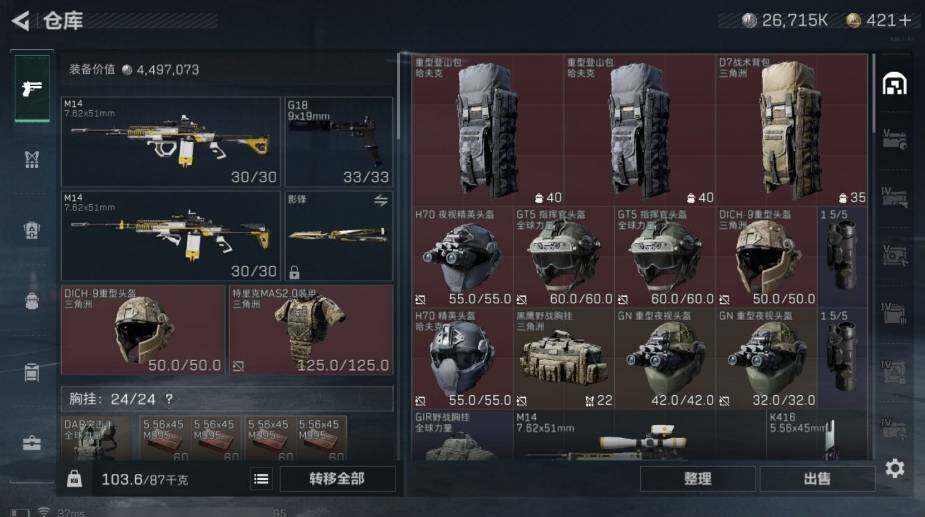The height and width of the screenshot is (517, 925).
Task: Select the weapons pistol tab in left sidebar
Action: 32,89
